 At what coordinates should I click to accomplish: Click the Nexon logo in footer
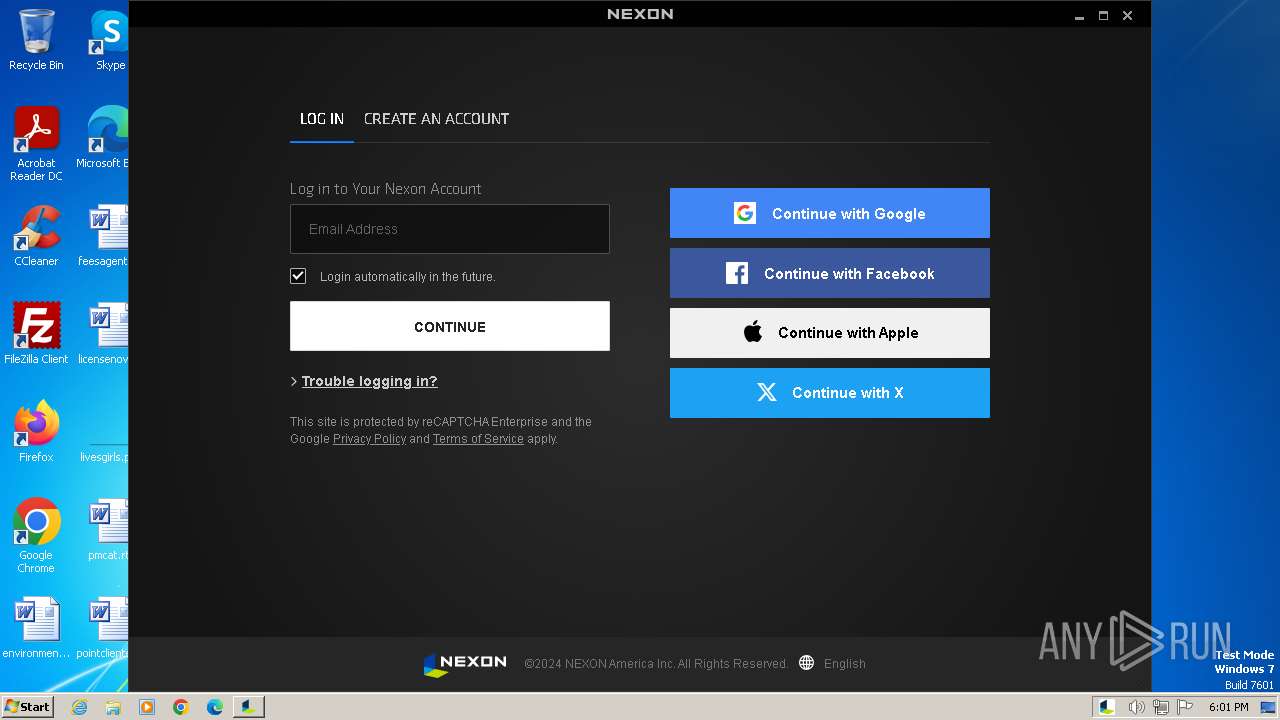click(465, 664)
